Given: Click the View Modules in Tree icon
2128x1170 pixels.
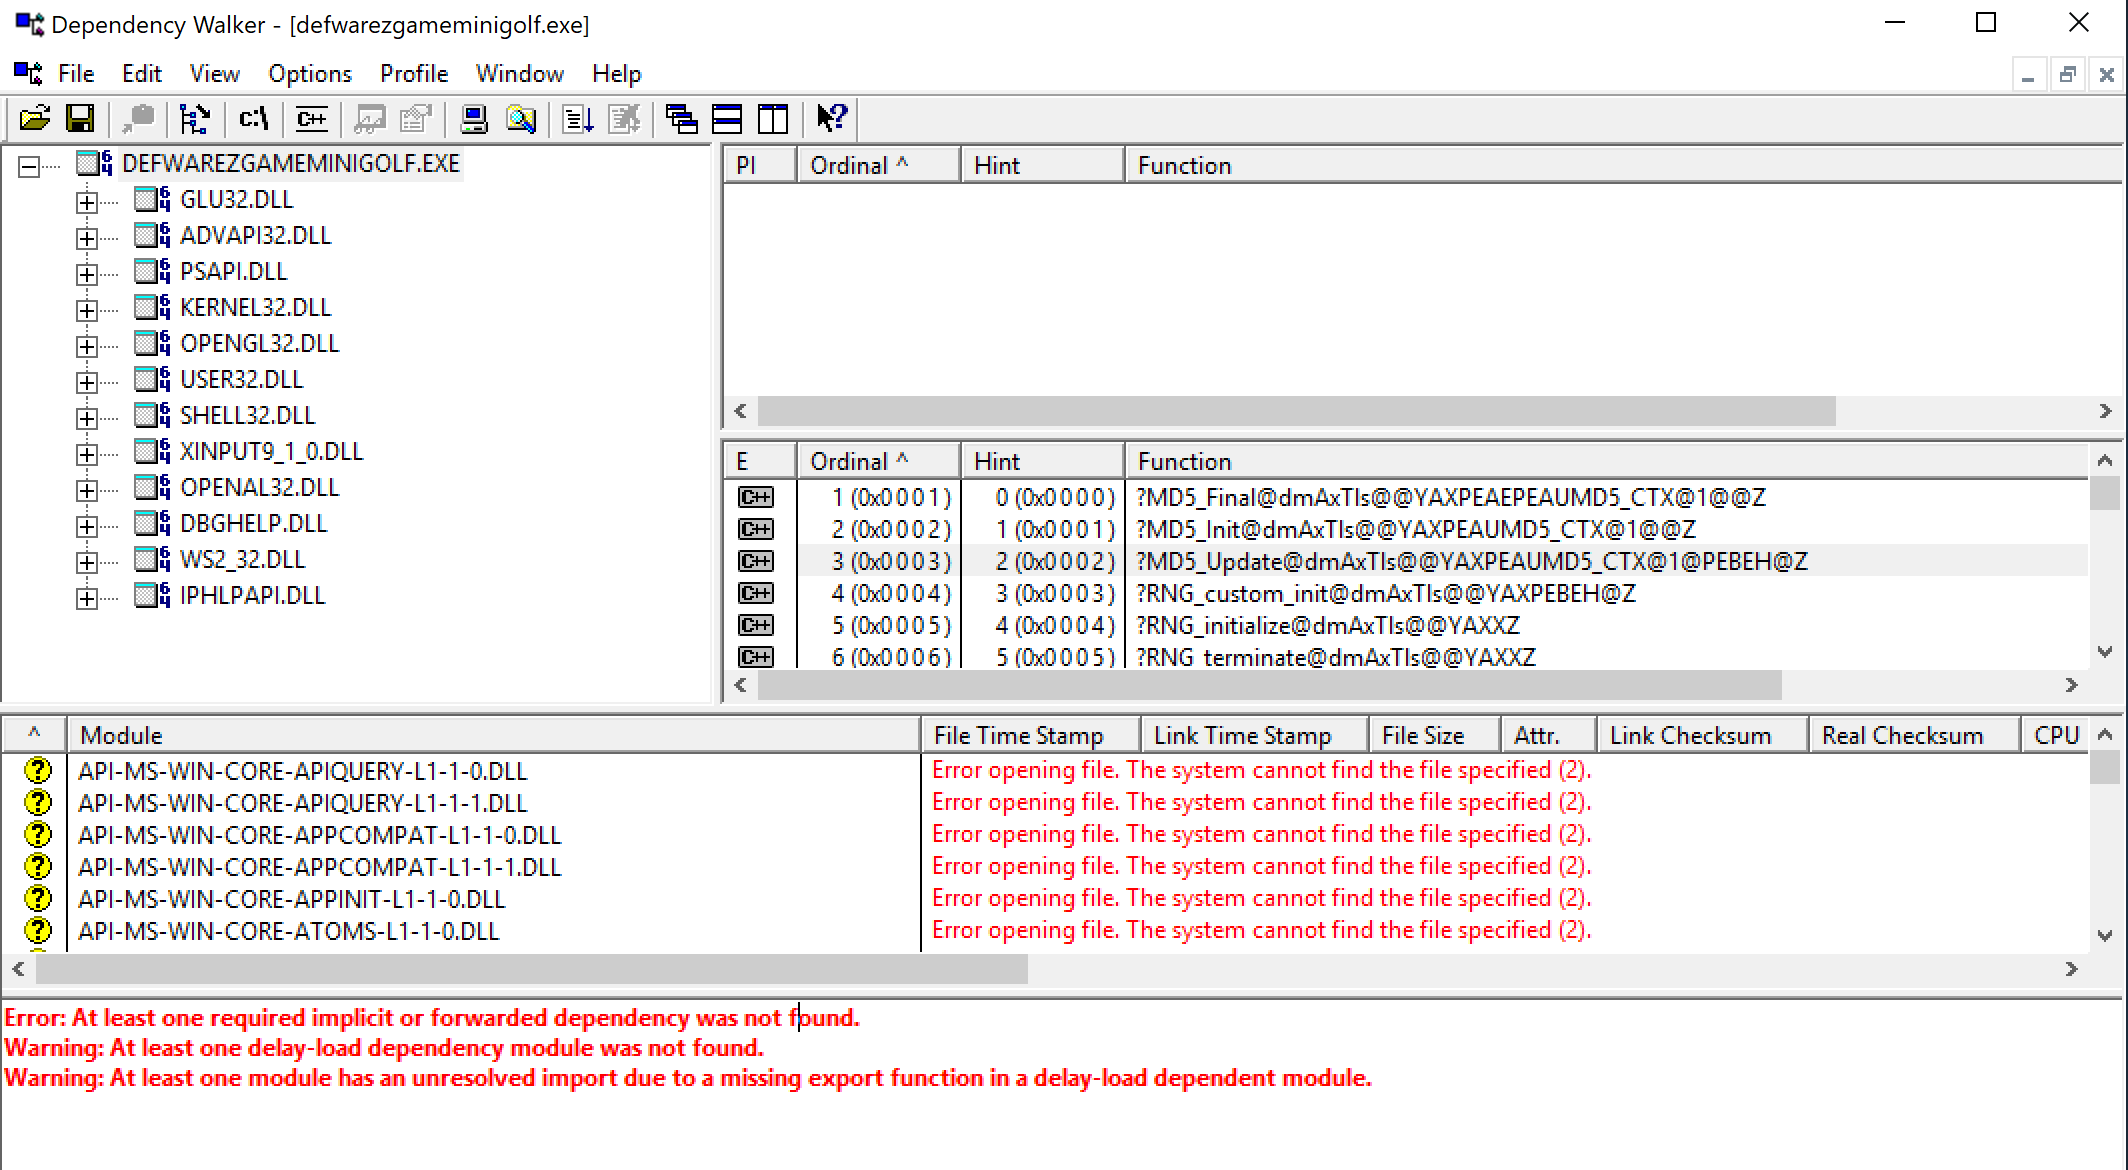Looking at the screenshot, I should [197, 120].
